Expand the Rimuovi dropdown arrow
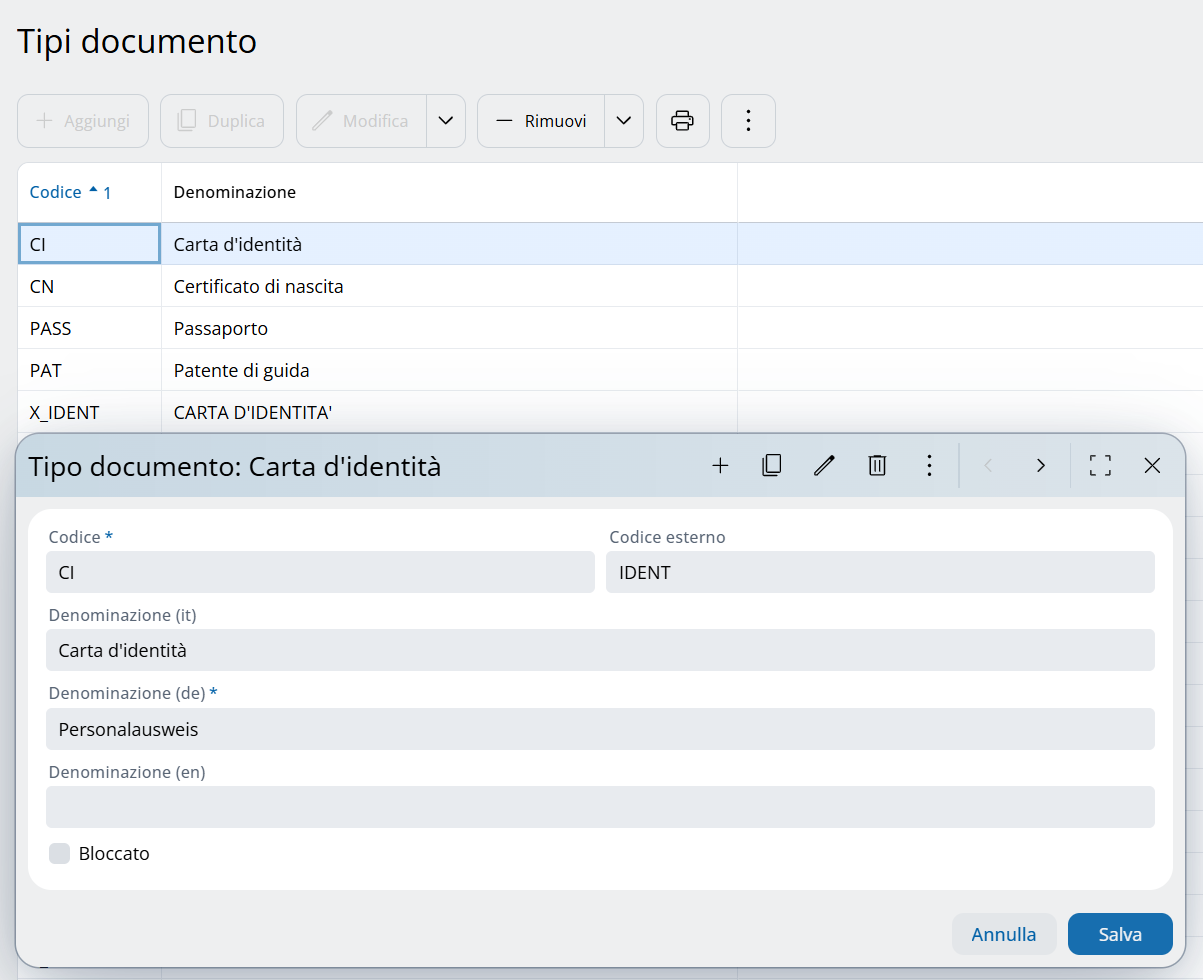1203x980 pixels. pyautogui.click(x=623, y=121)
